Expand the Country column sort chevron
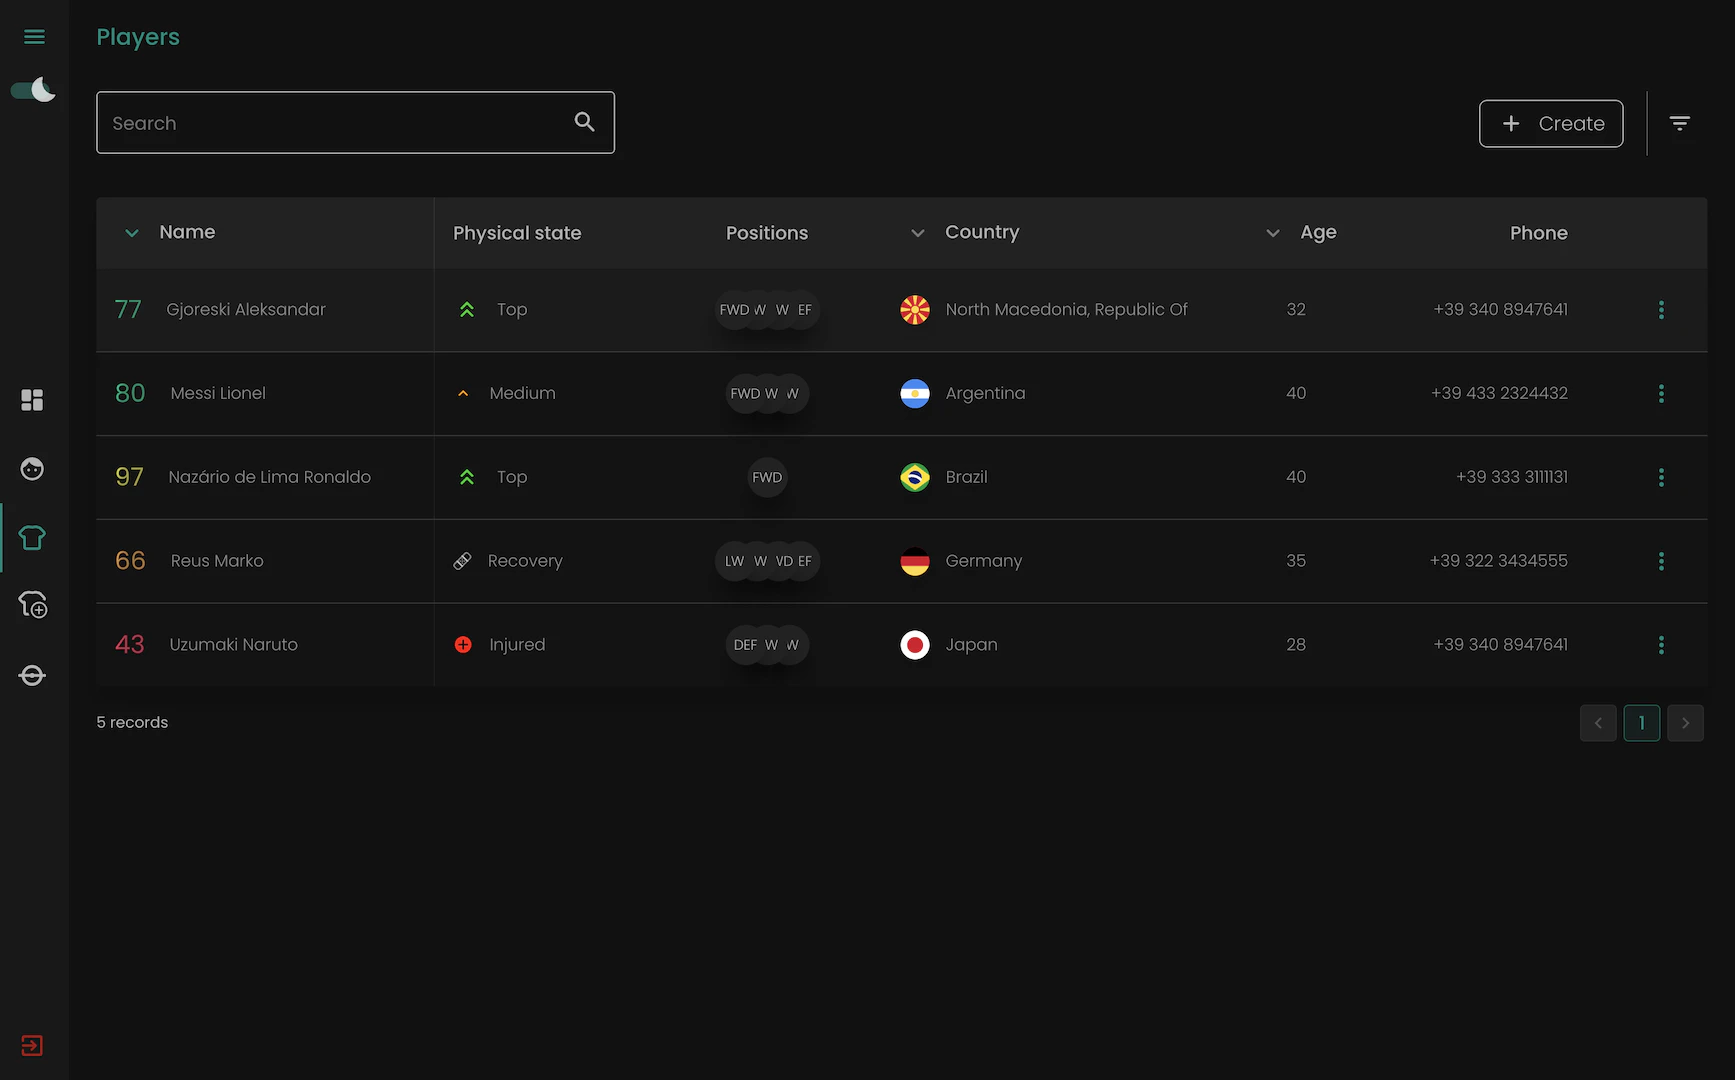The width and height of the screenshot is (1735, 1080). click(x=918, y=233)
